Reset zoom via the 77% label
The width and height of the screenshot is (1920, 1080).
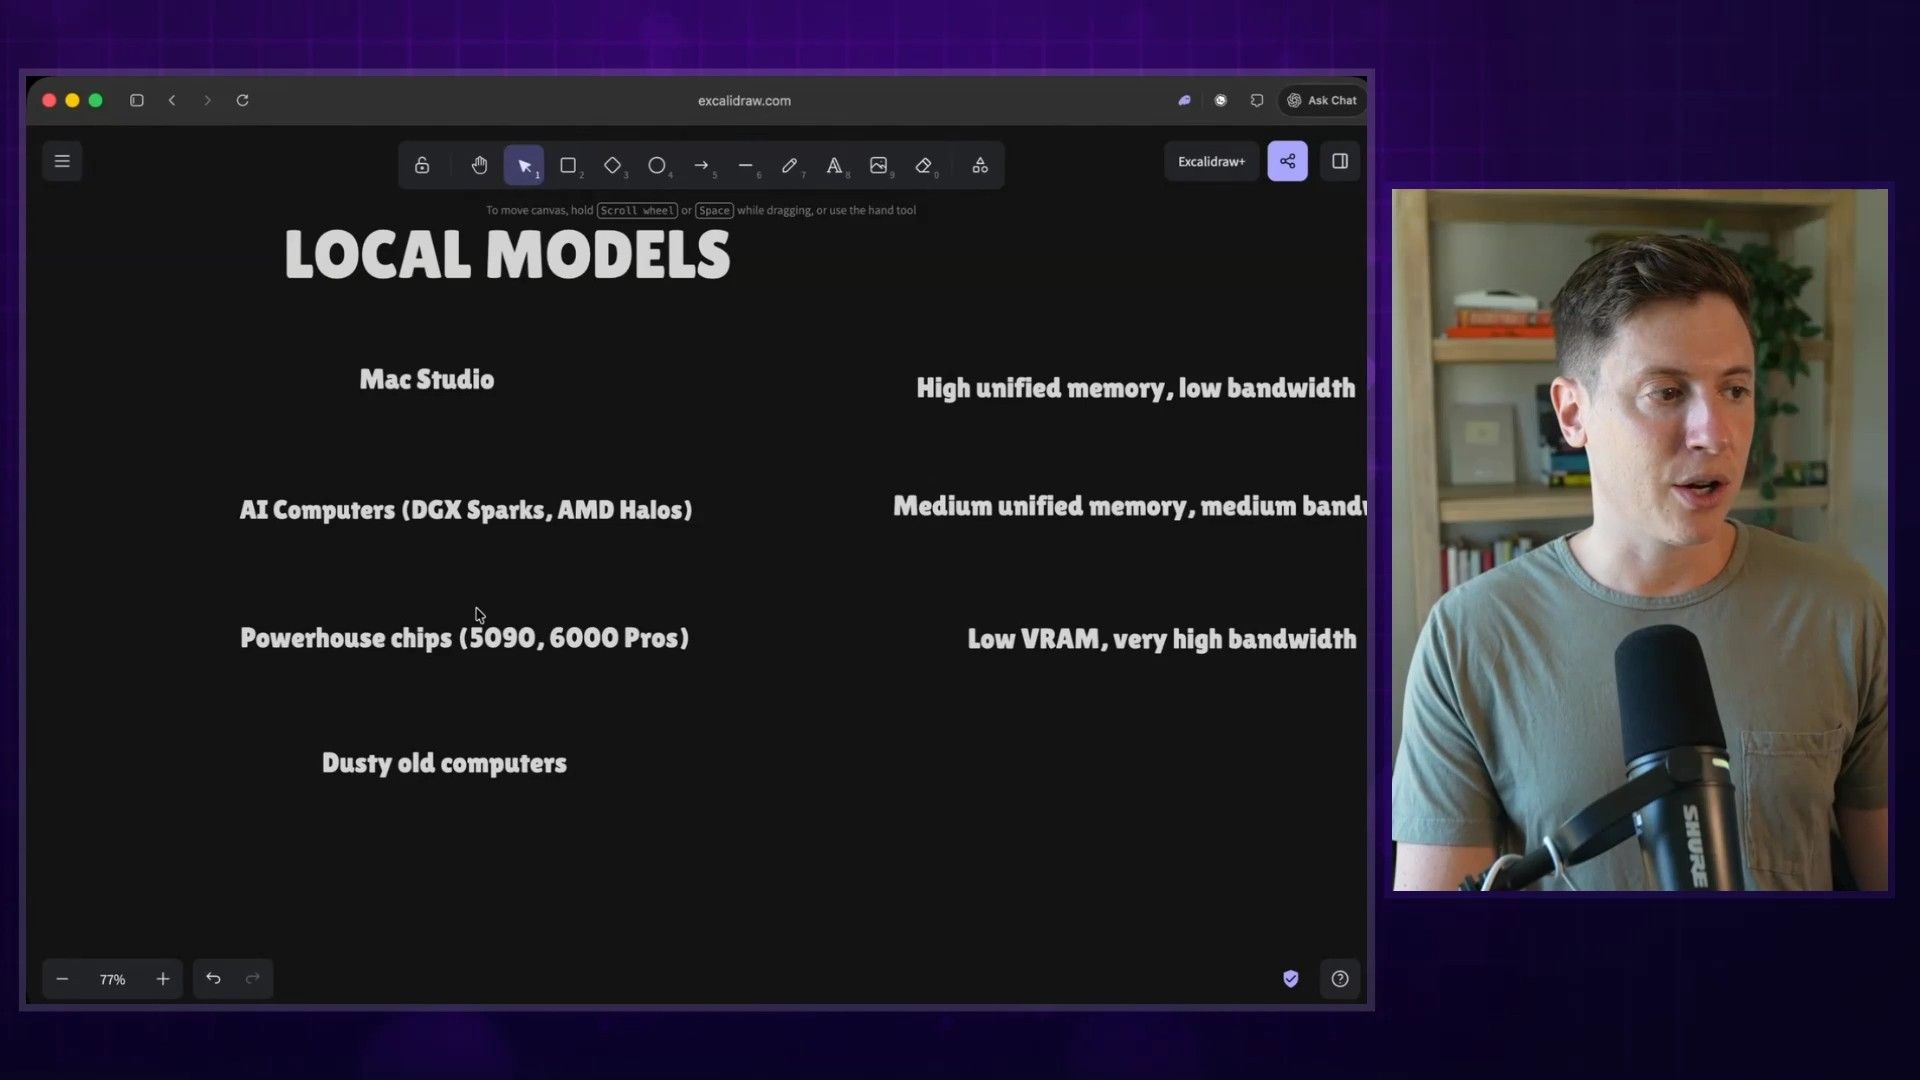(112, 980)
